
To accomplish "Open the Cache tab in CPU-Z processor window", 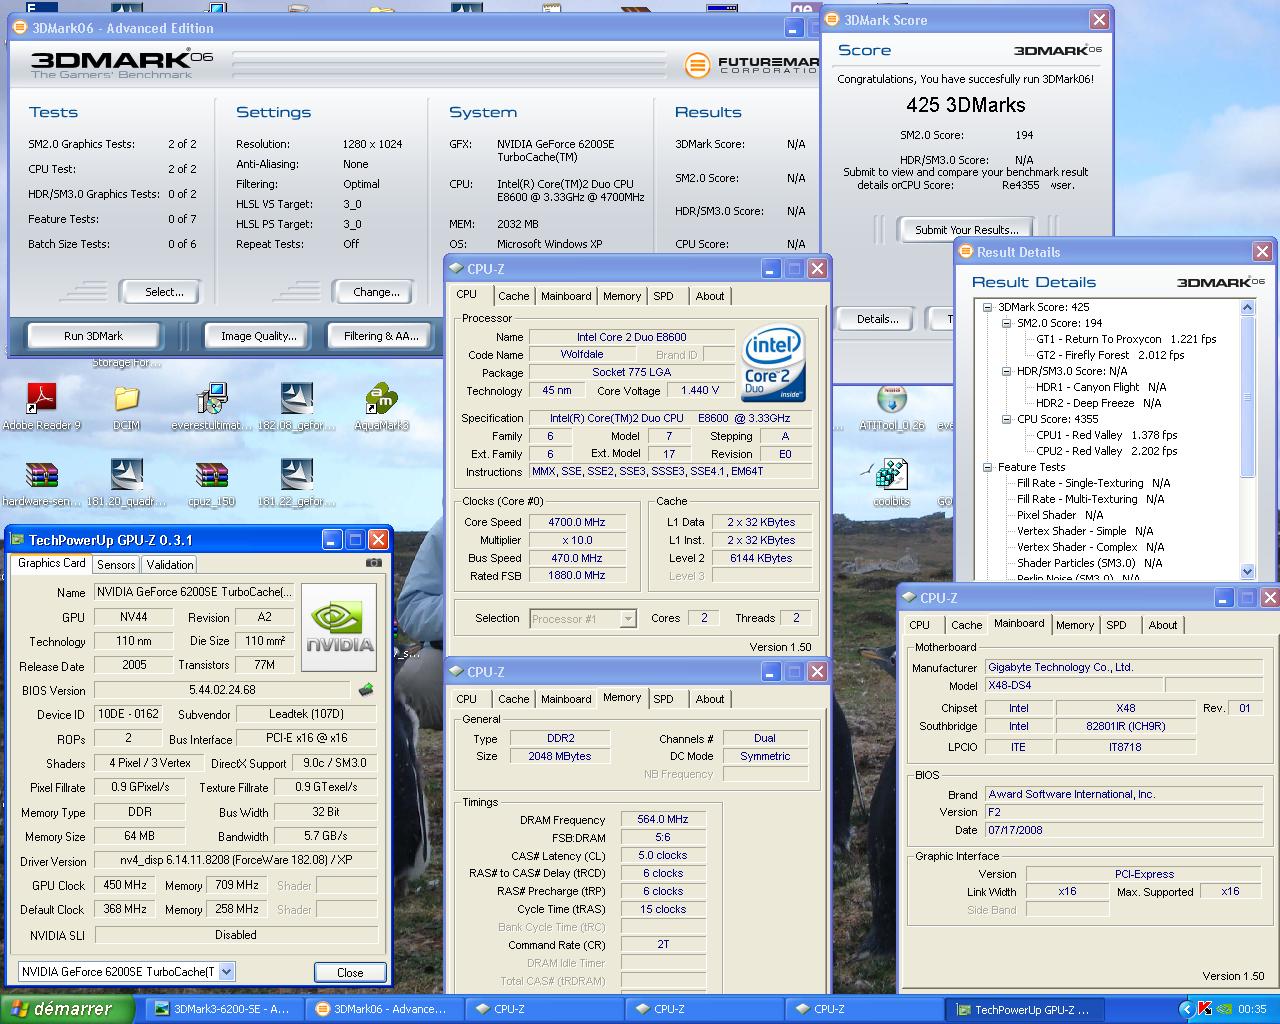I will click(514, 296).
